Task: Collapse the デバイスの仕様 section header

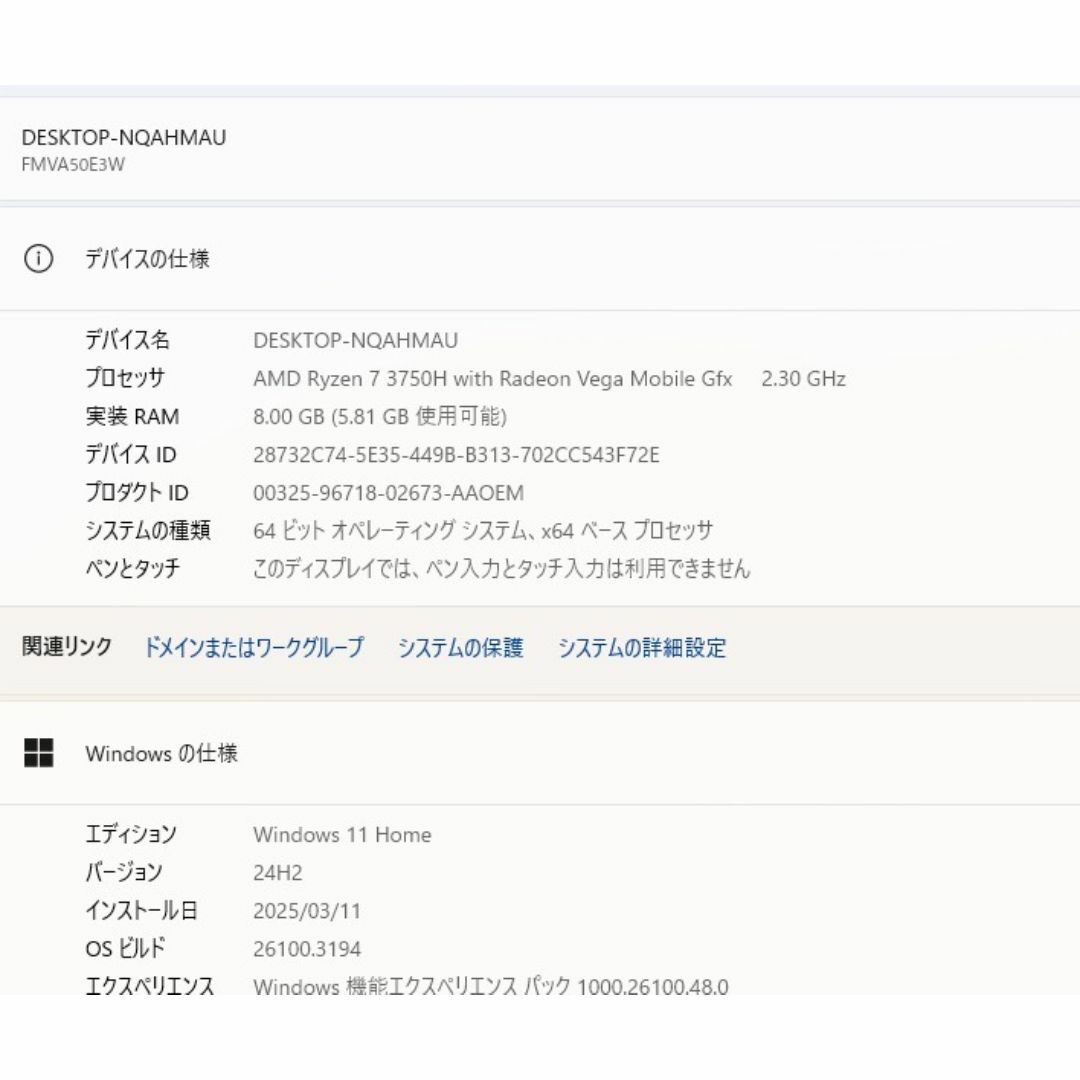Action: click(540, 259)
